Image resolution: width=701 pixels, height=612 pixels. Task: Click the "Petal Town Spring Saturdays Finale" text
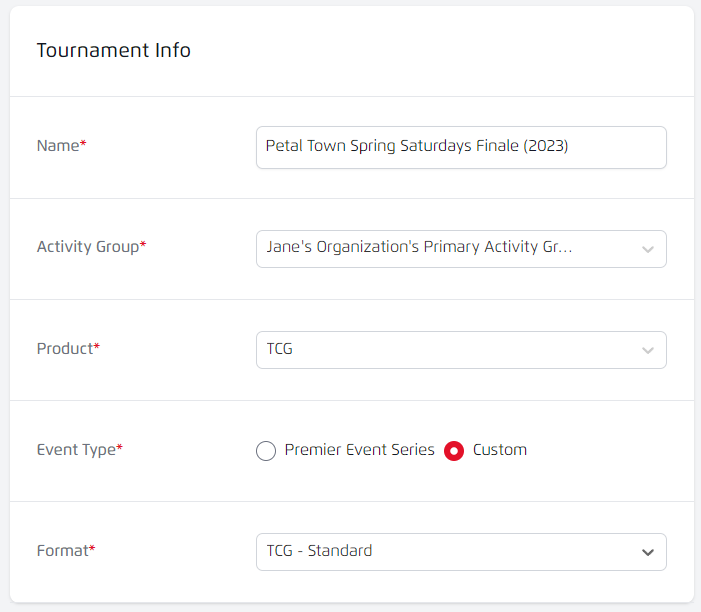coord(416,146)
